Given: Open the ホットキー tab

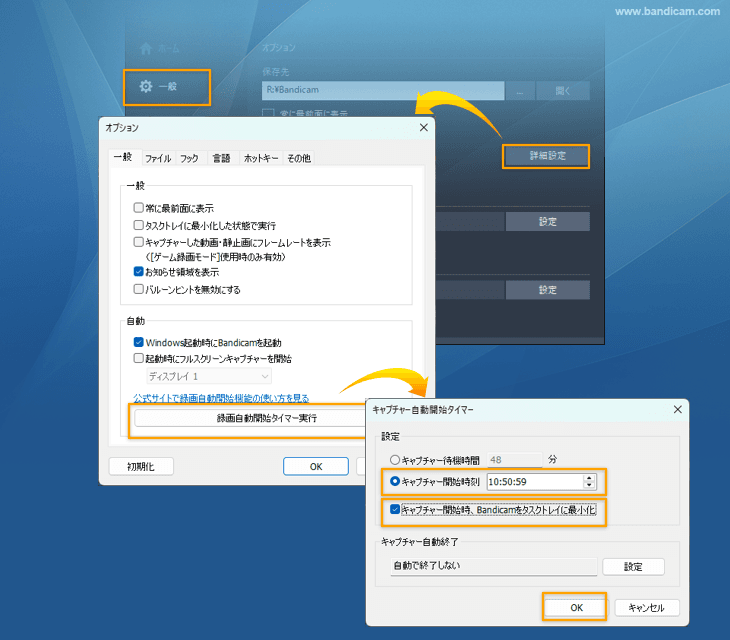Looking at the screenshot, I should [x=261, y=158].
